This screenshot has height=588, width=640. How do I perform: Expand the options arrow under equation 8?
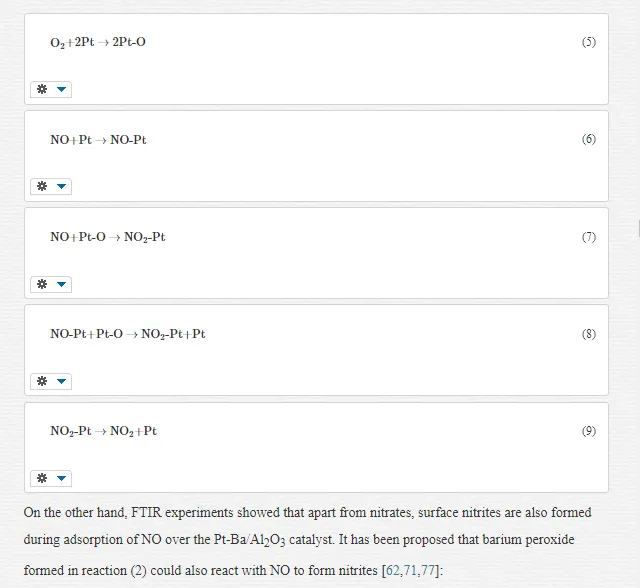(x=61, y=382)
